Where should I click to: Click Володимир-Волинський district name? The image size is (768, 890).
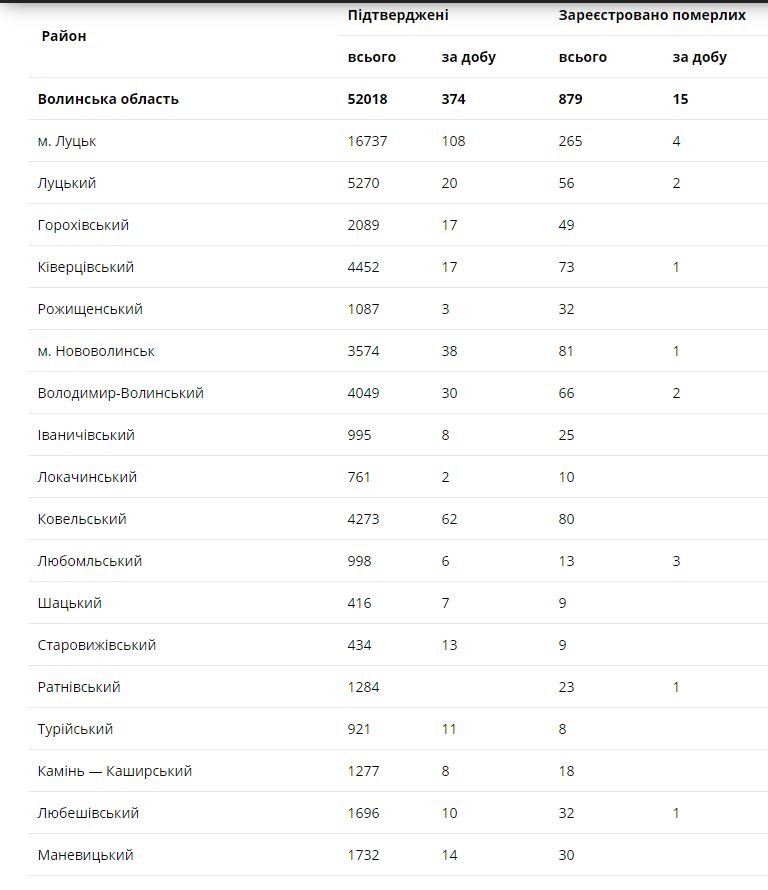click(121, 393)
